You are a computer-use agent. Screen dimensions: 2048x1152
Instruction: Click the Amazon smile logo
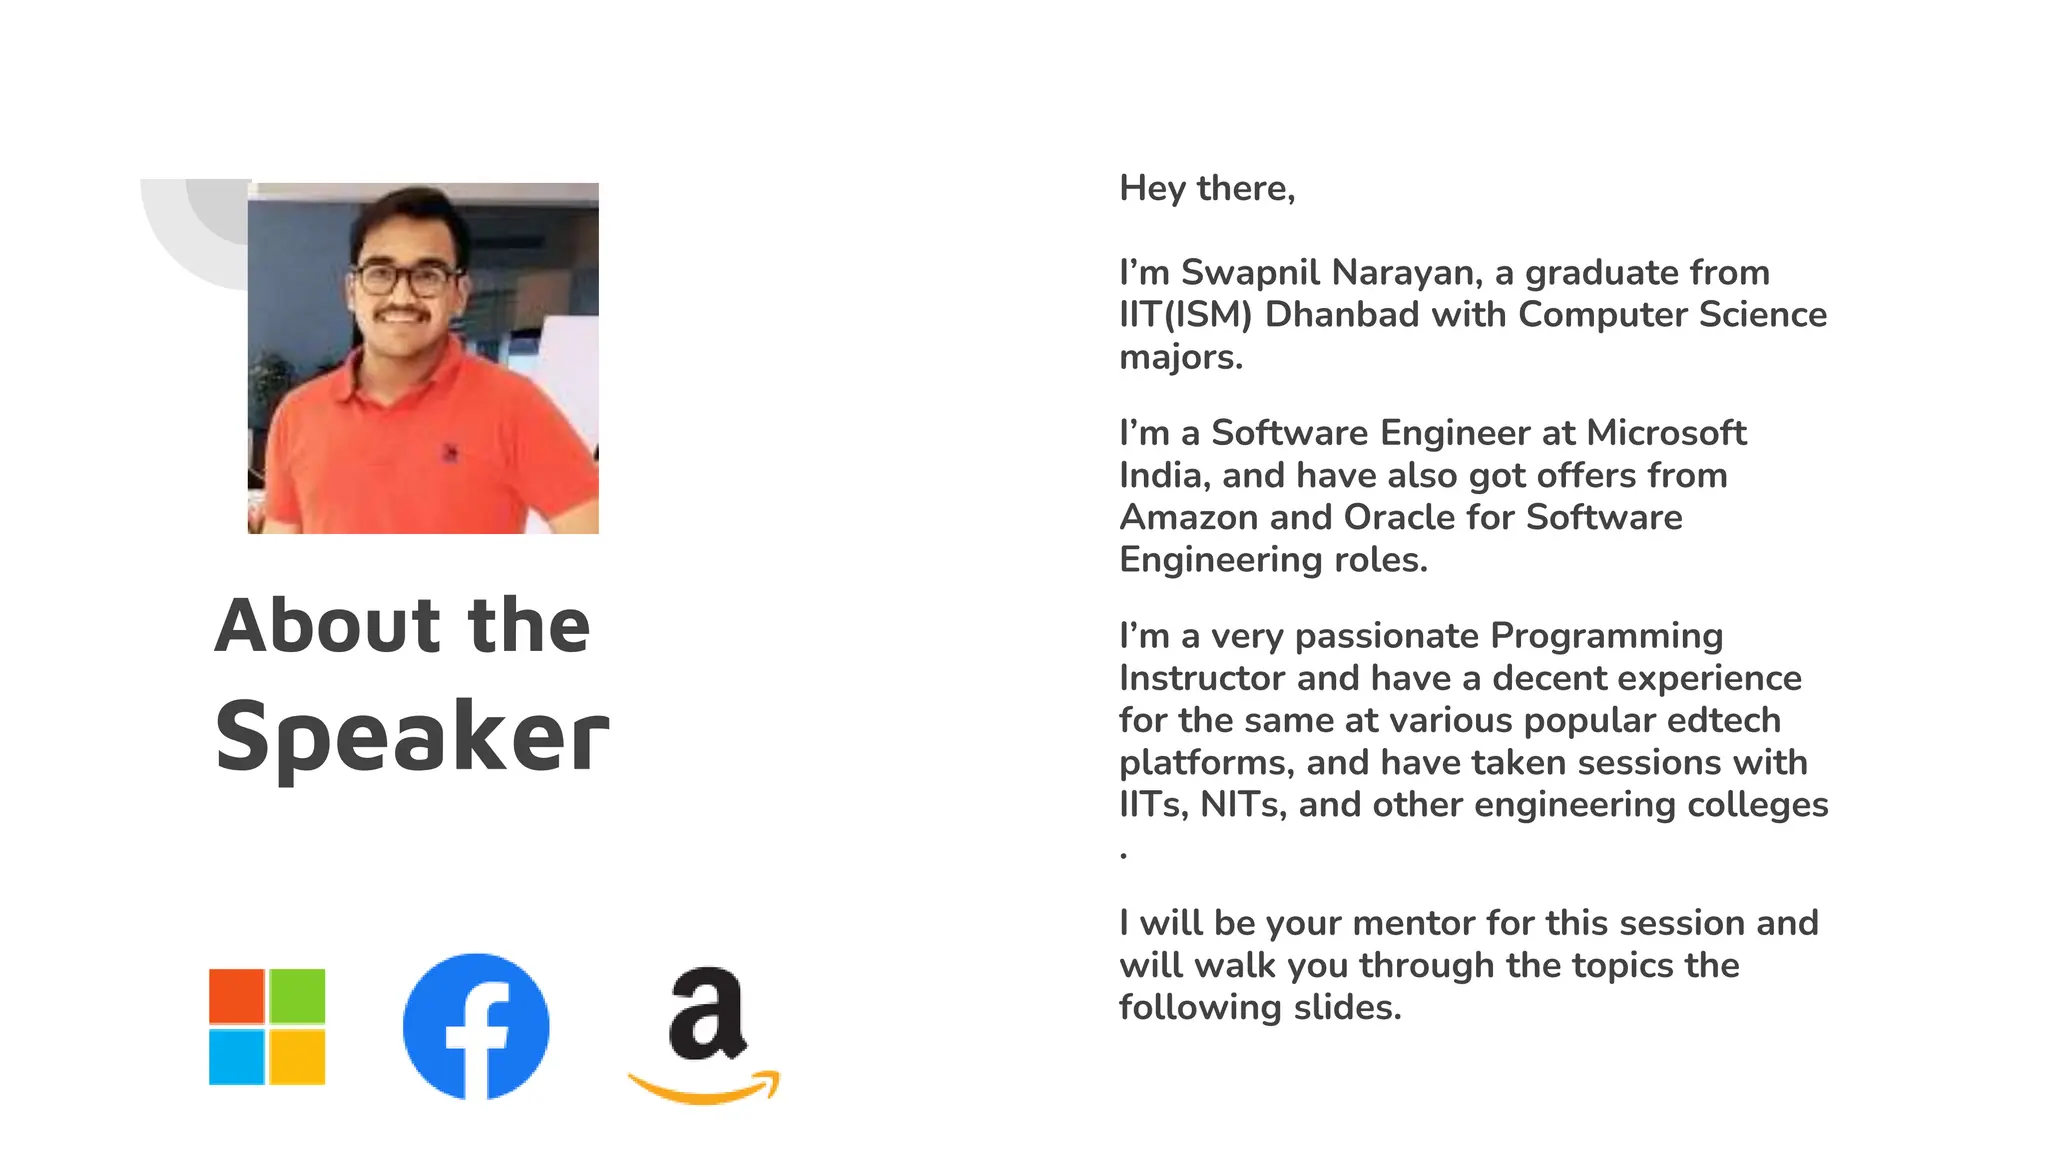pyautogui.click(x=704, y=1035)
